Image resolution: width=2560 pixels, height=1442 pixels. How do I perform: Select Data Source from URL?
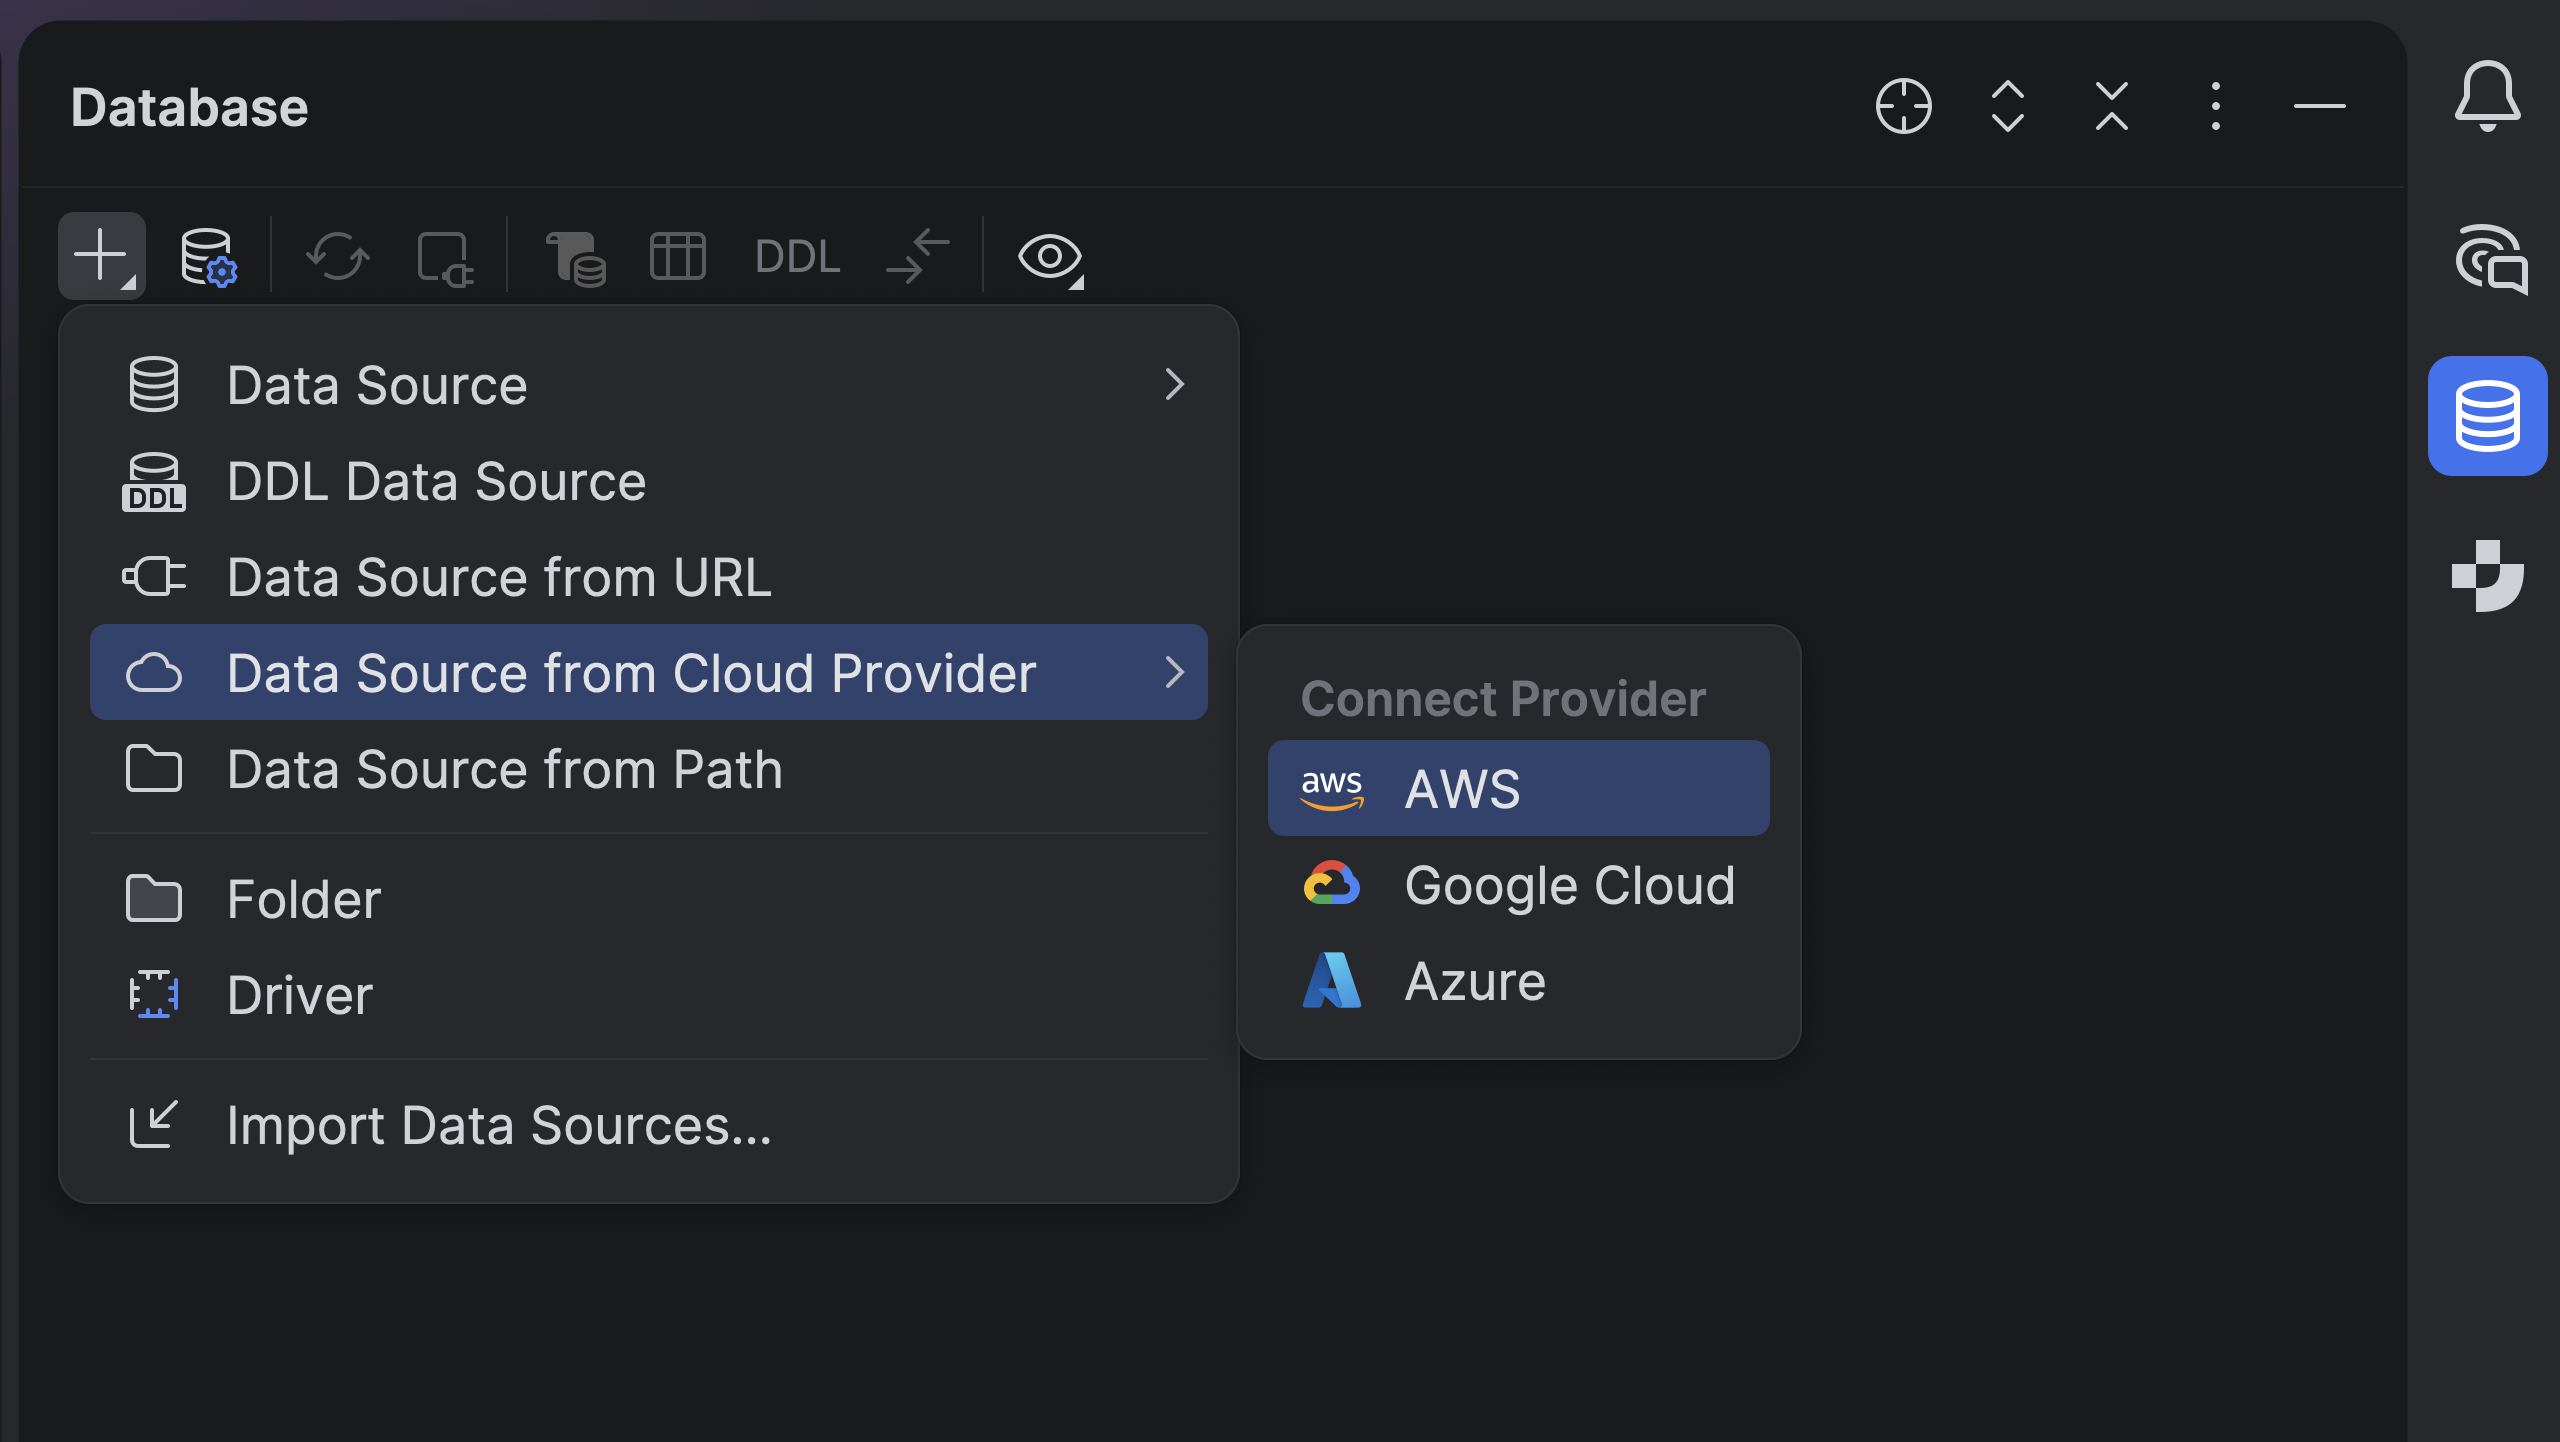(x=498, y=577)
